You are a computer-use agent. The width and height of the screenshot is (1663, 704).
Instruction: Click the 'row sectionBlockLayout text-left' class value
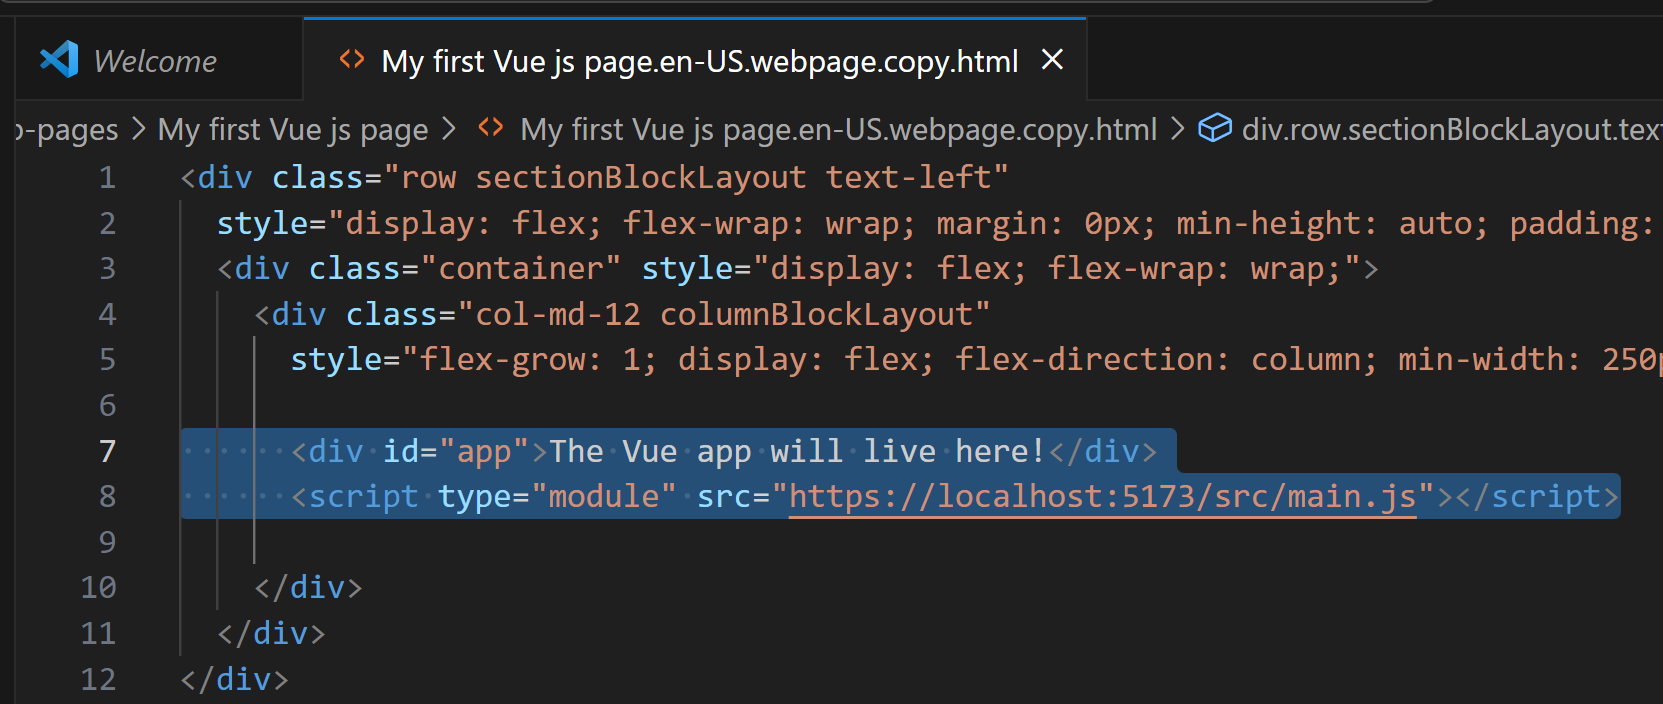click(705, 177)
